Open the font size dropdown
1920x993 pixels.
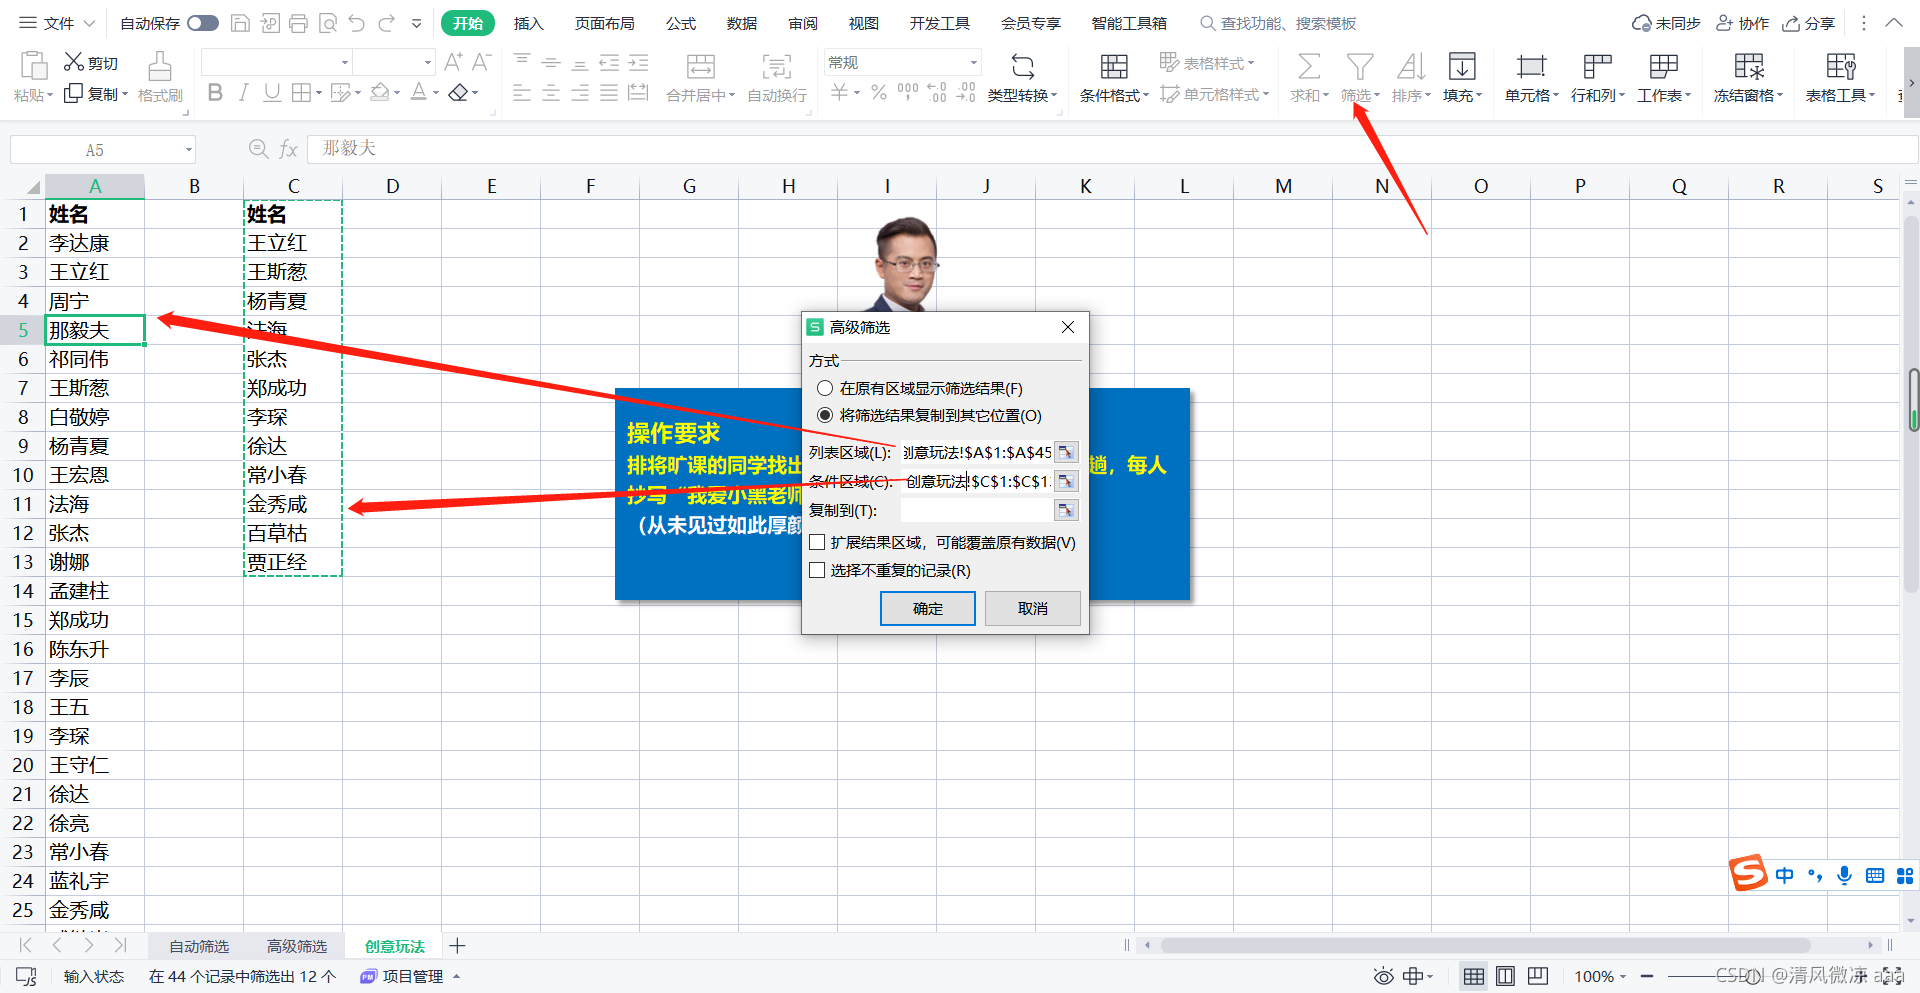tap(428, 62)
